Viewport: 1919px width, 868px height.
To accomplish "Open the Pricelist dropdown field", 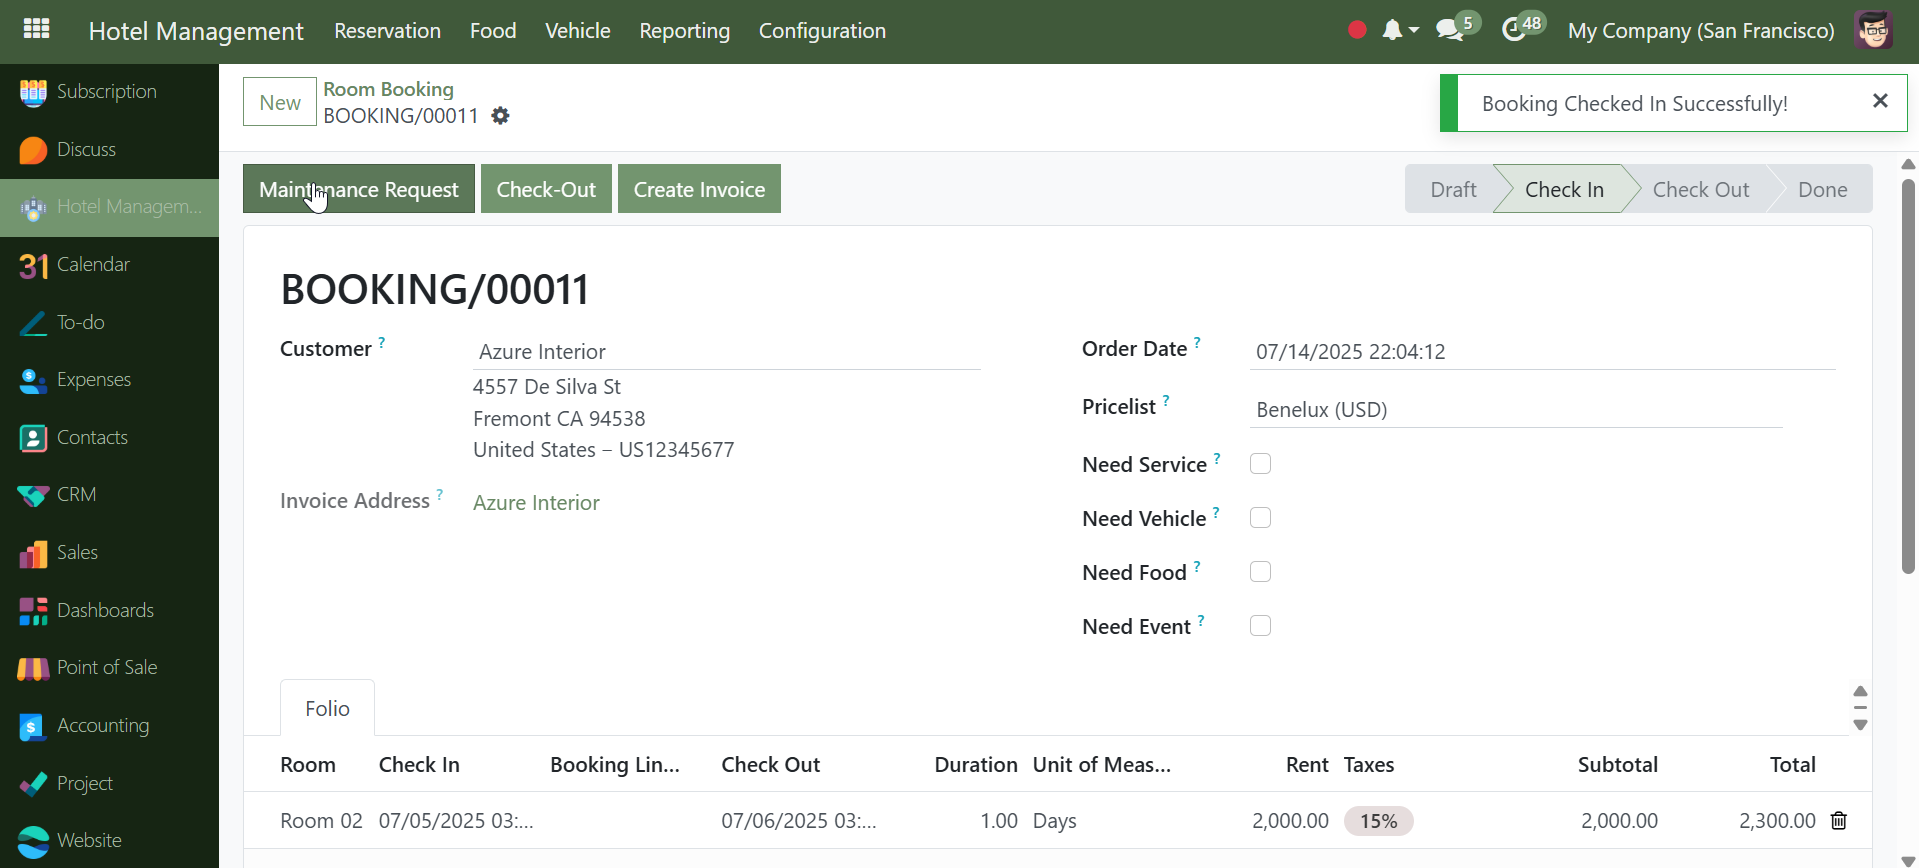I will click(1515, 410).
